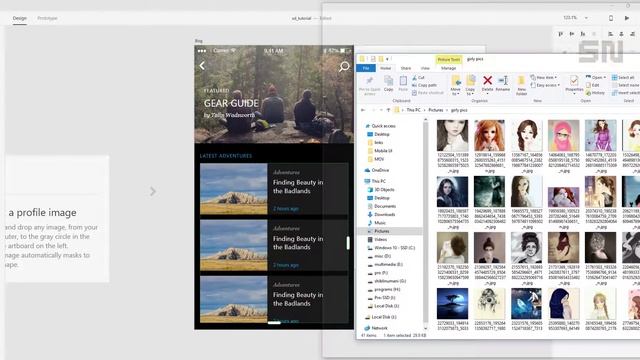Select the multimedia (E:) drive
The width and height of the screenshot is (640, 360).
coord(385,264)
